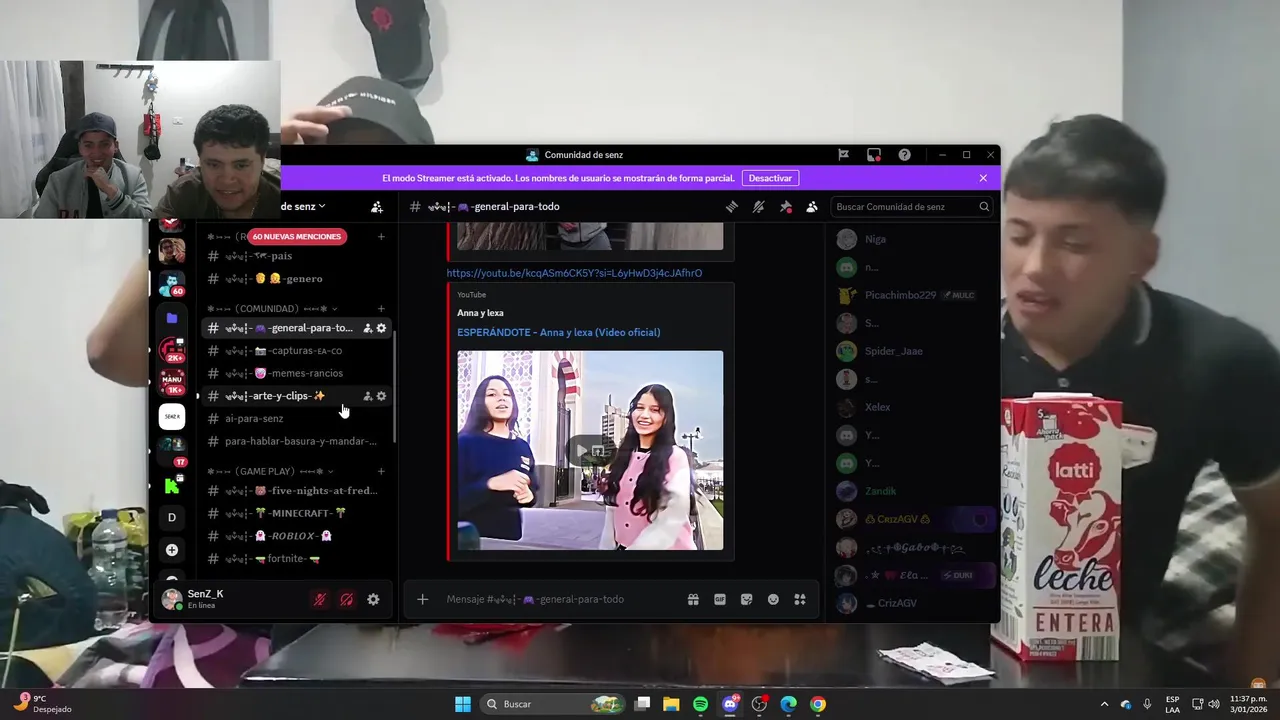Image resolution: width=1280 pixels, height=720 pixels.
Task: Open ESPERÁNDOTE - Anna y lexa video link
Action: coord(559,332)
